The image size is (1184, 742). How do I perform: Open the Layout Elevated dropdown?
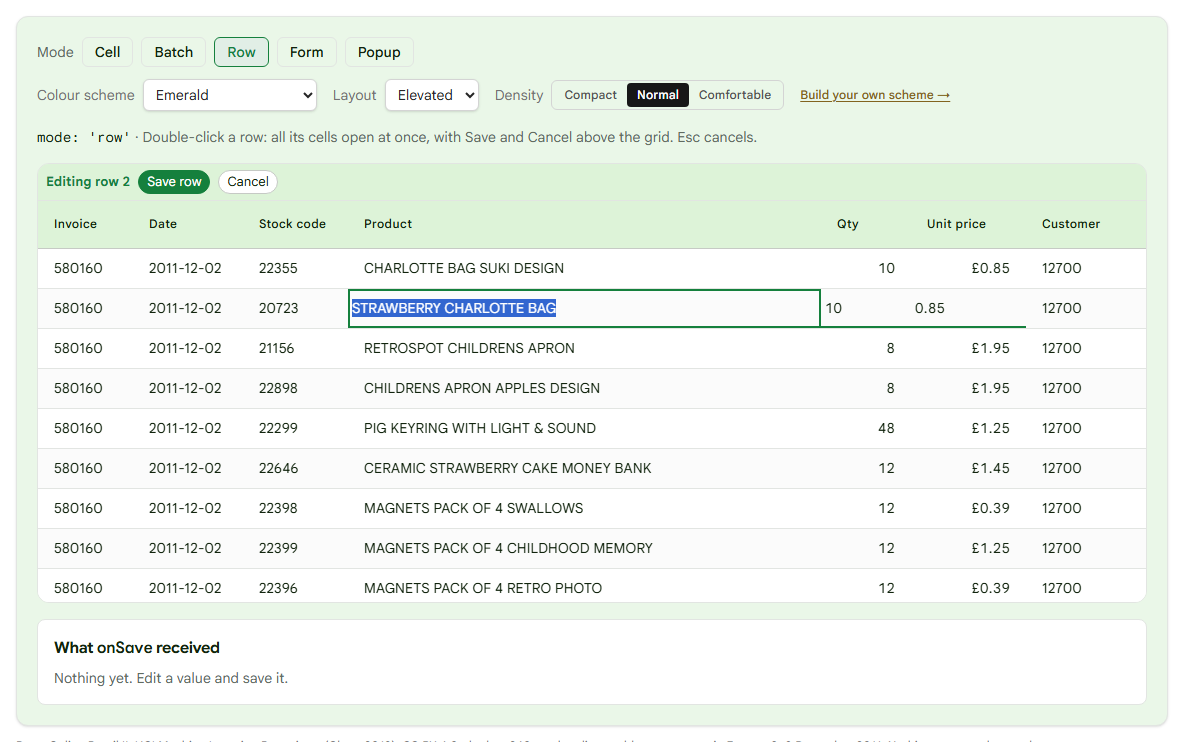coord(432,95)
